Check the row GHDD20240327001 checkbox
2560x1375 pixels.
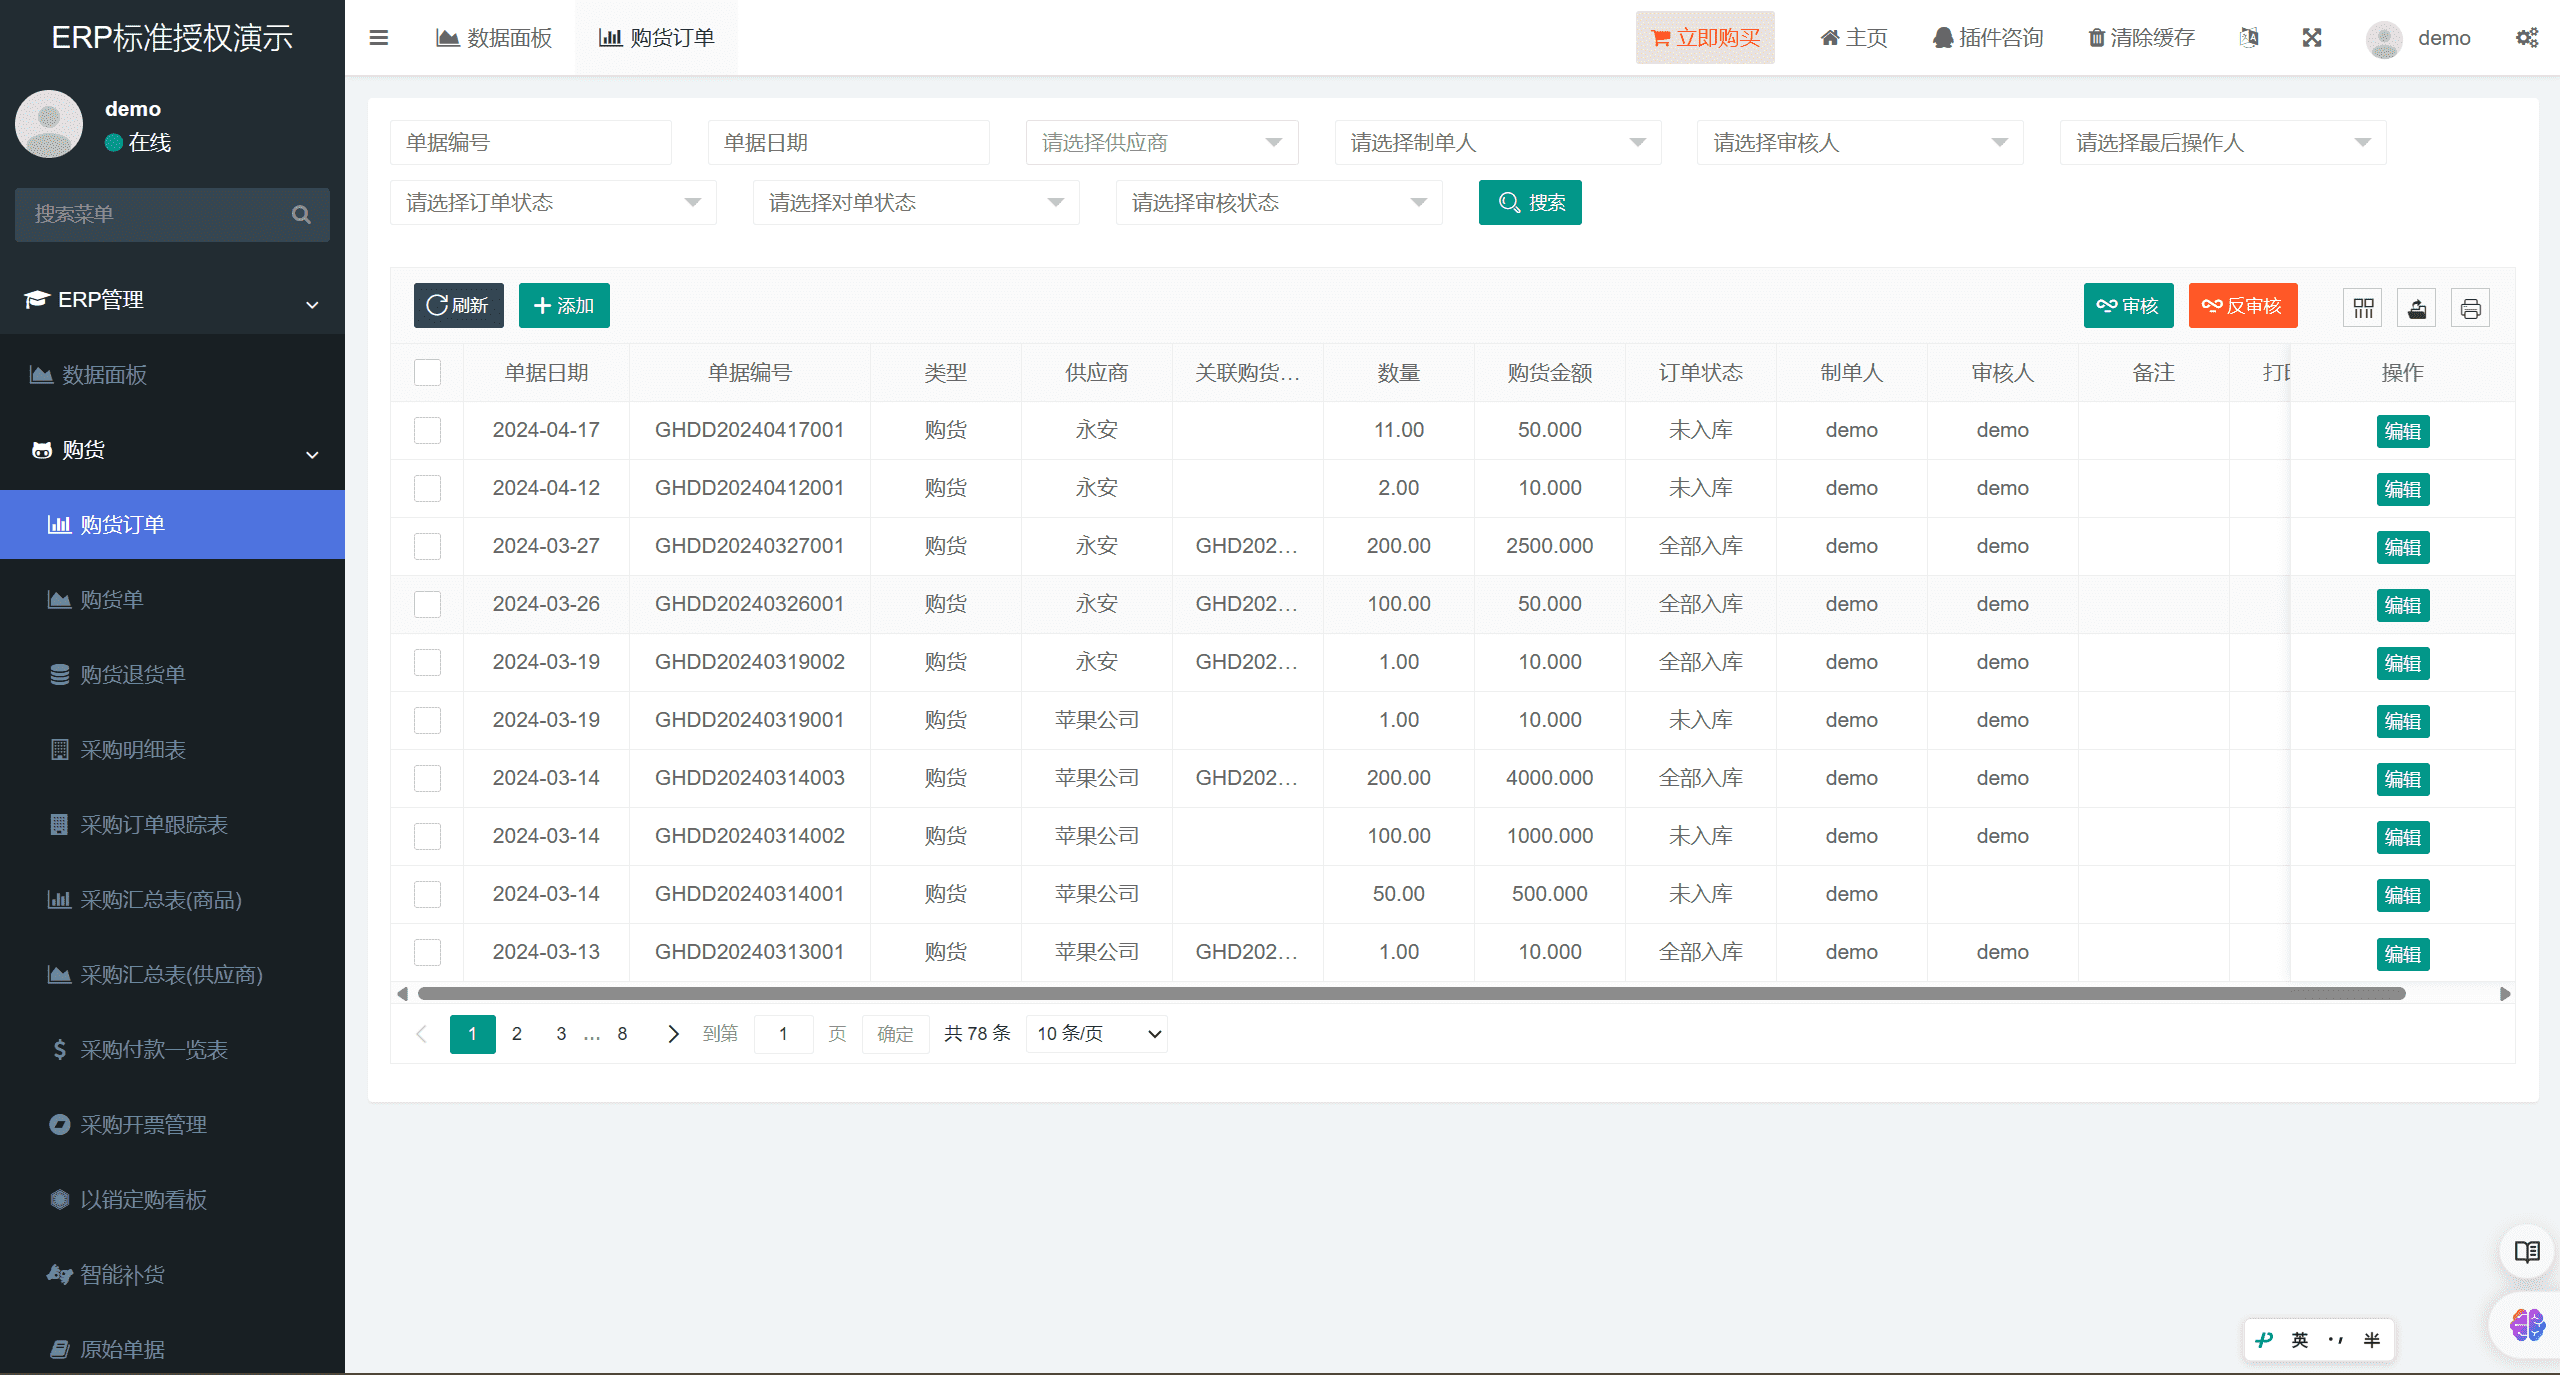(x=427, y=547)
